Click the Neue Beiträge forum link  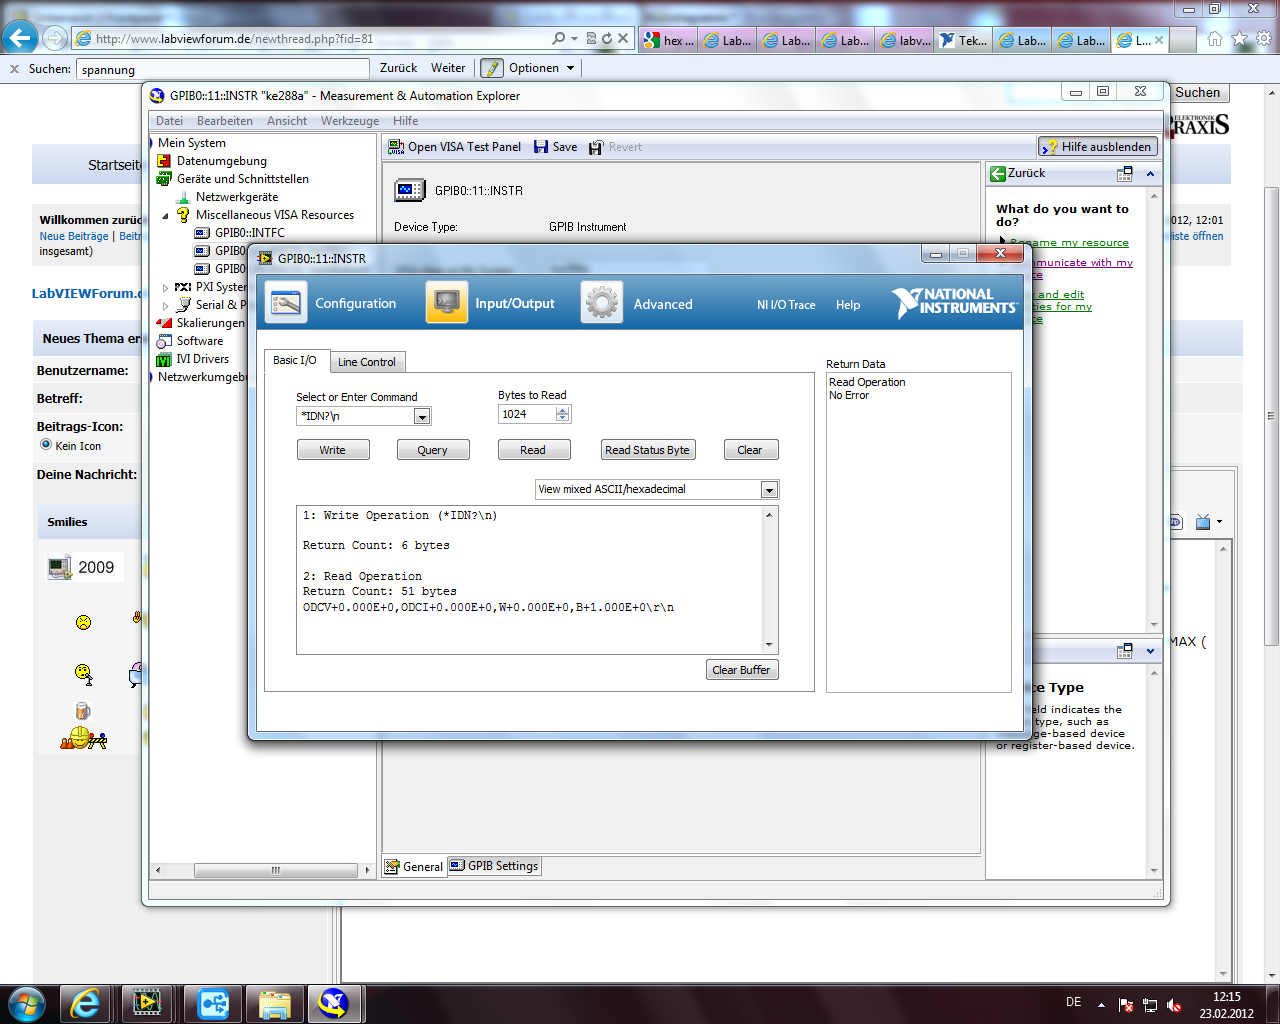74,236
